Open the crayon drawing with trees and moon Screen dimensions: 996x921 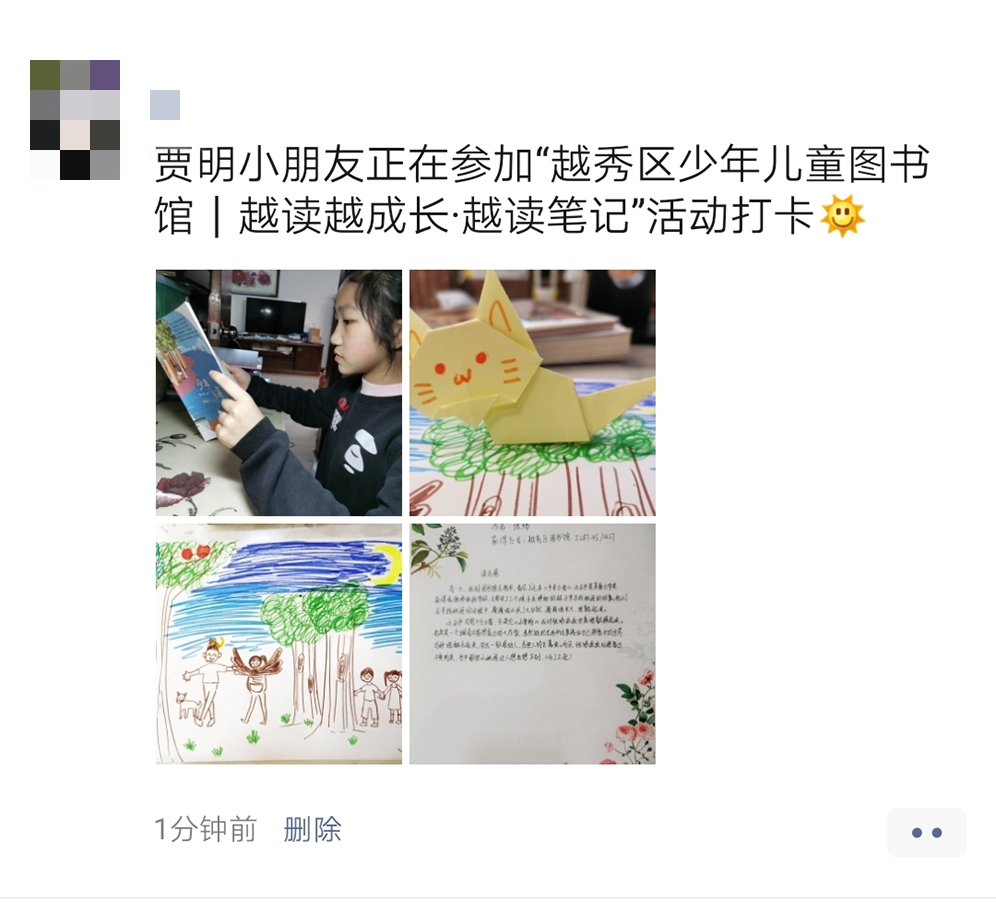coord(279,643)
